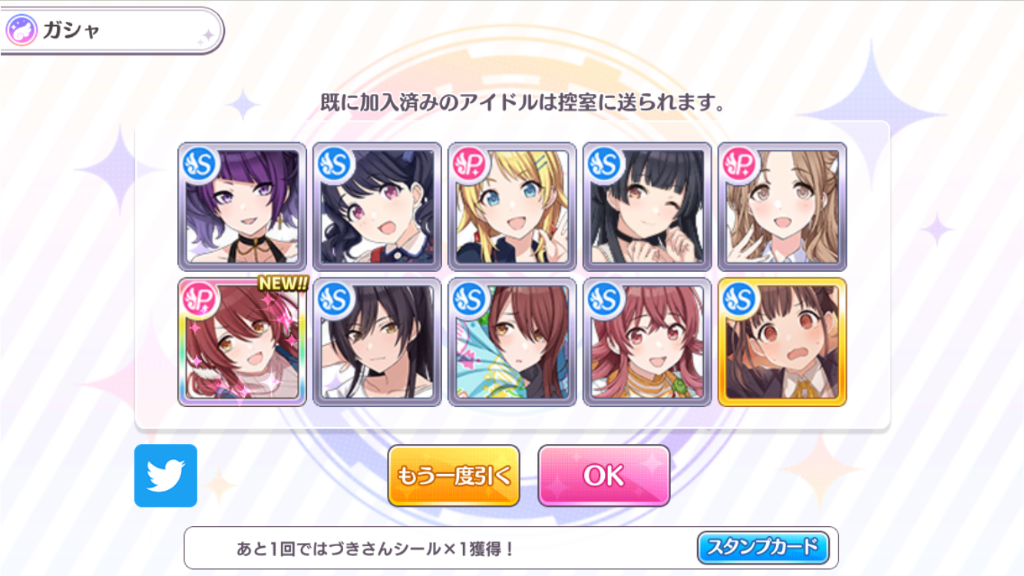Click the Twitter share icon

(165, 475)
